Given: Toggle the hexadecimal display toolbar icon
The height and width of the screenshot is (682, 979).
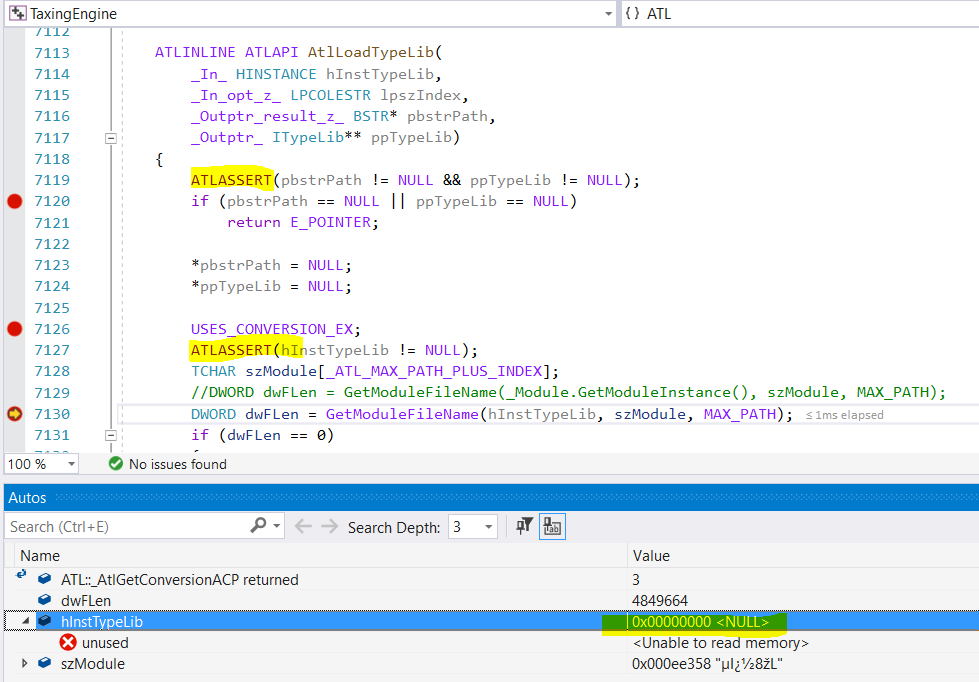Looking at the screenshot, I should tap(552, 526).
